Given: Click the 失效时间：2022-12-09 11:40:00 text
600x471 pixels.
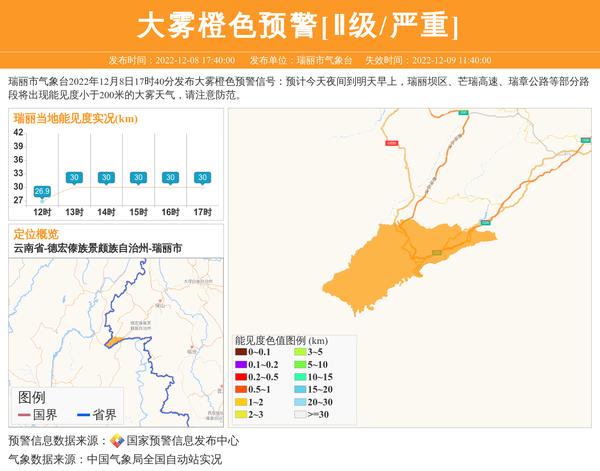Looking at the screenshot, I should pos(428,60).
